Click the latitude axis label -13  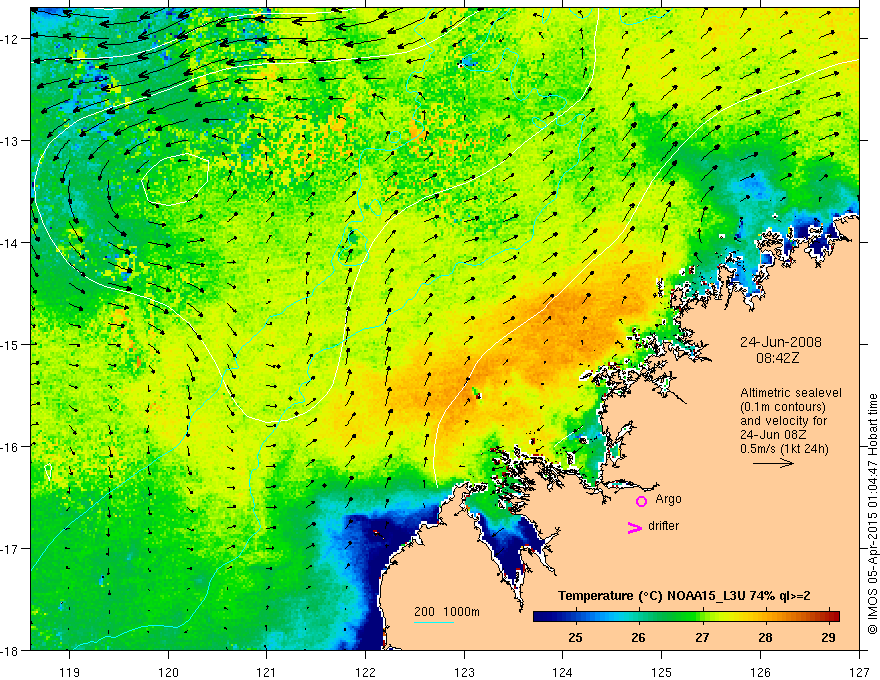pyautogui.click(x=11, y=141)
